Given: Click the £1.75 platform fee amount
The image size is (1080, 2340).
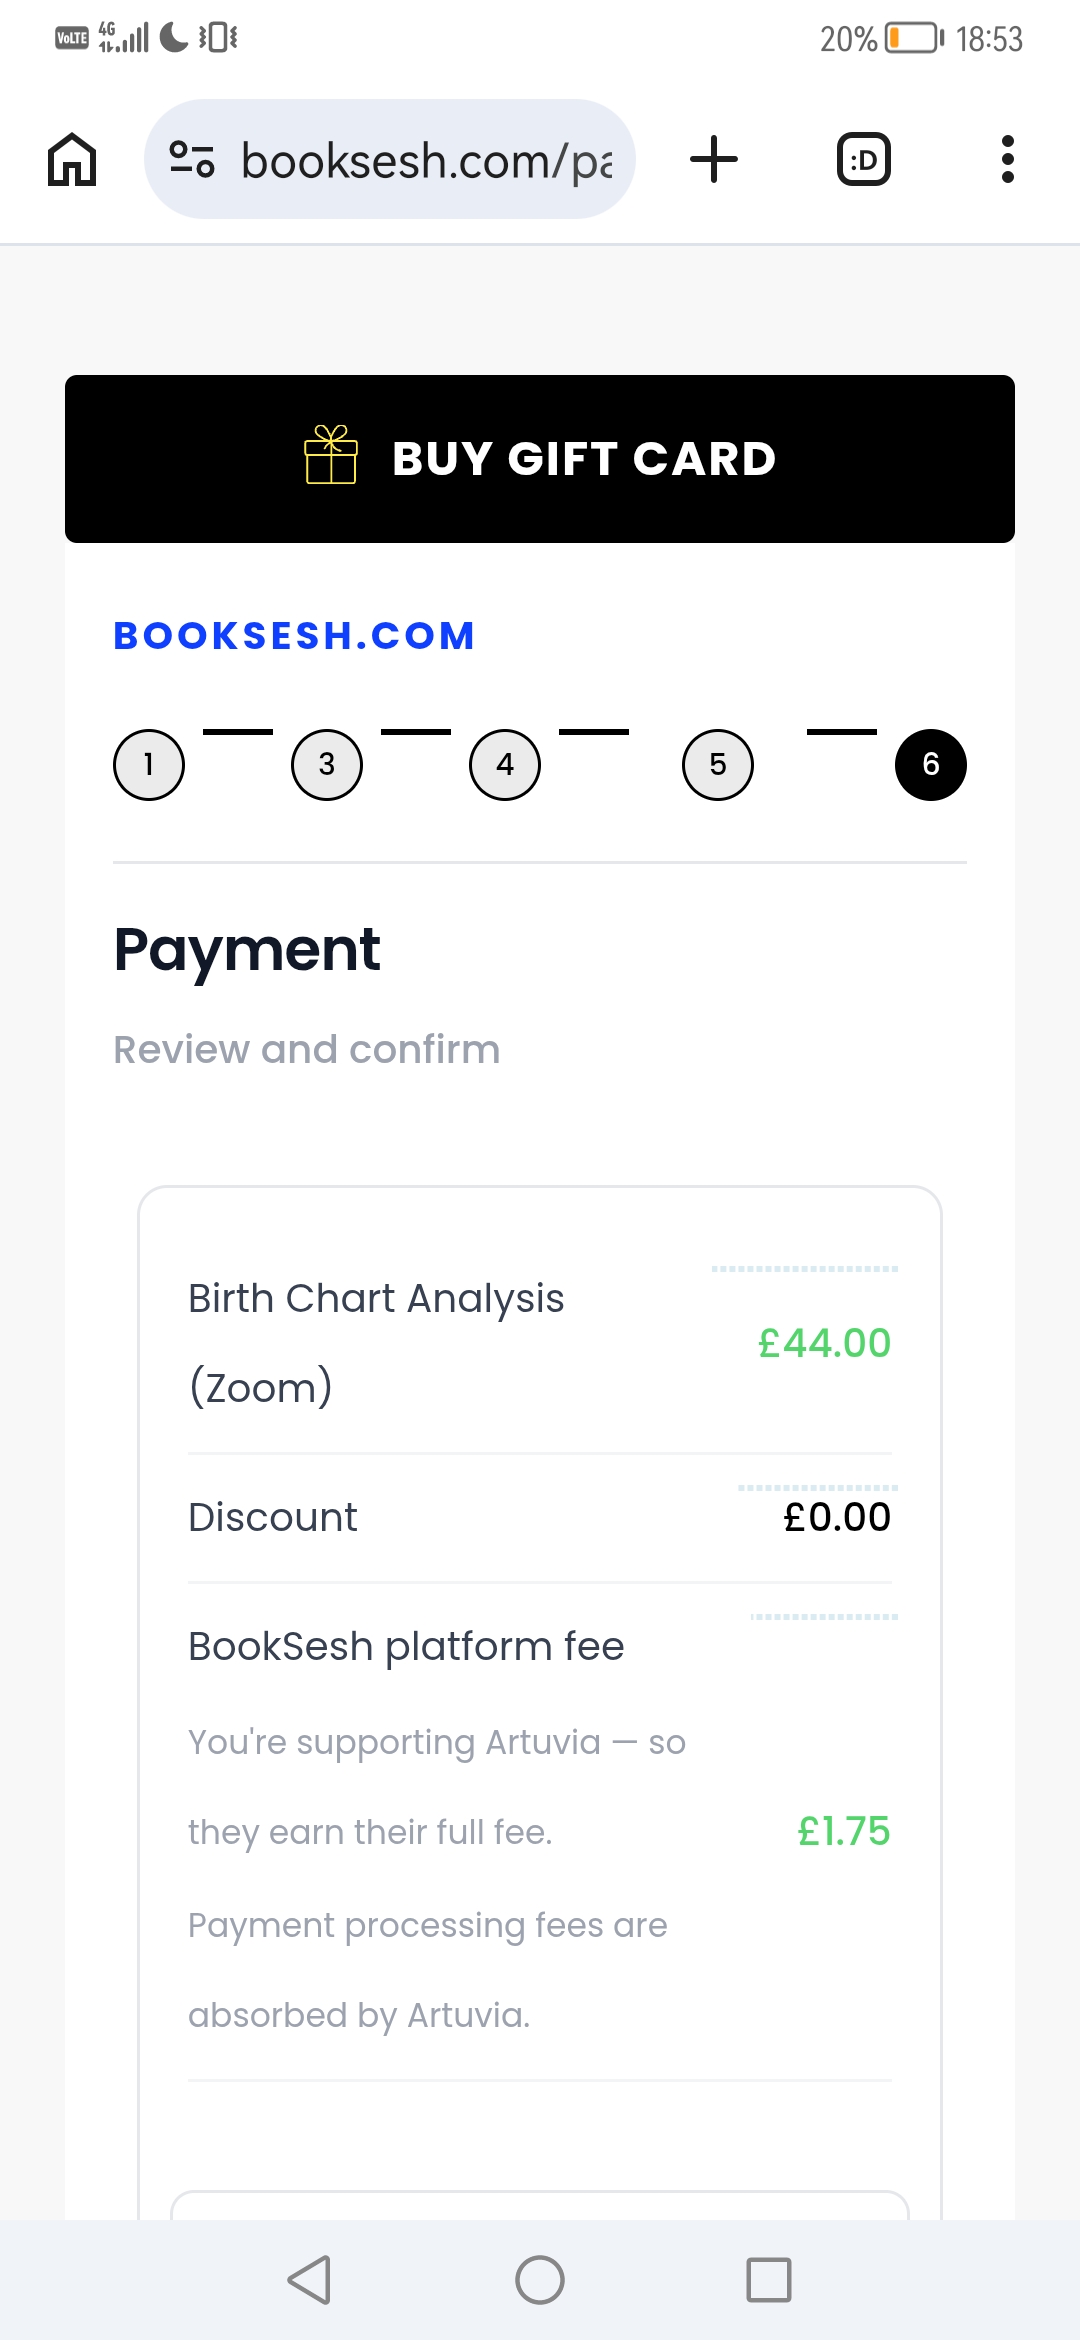Looking at the screenshot, I should tap(843, 1831).
